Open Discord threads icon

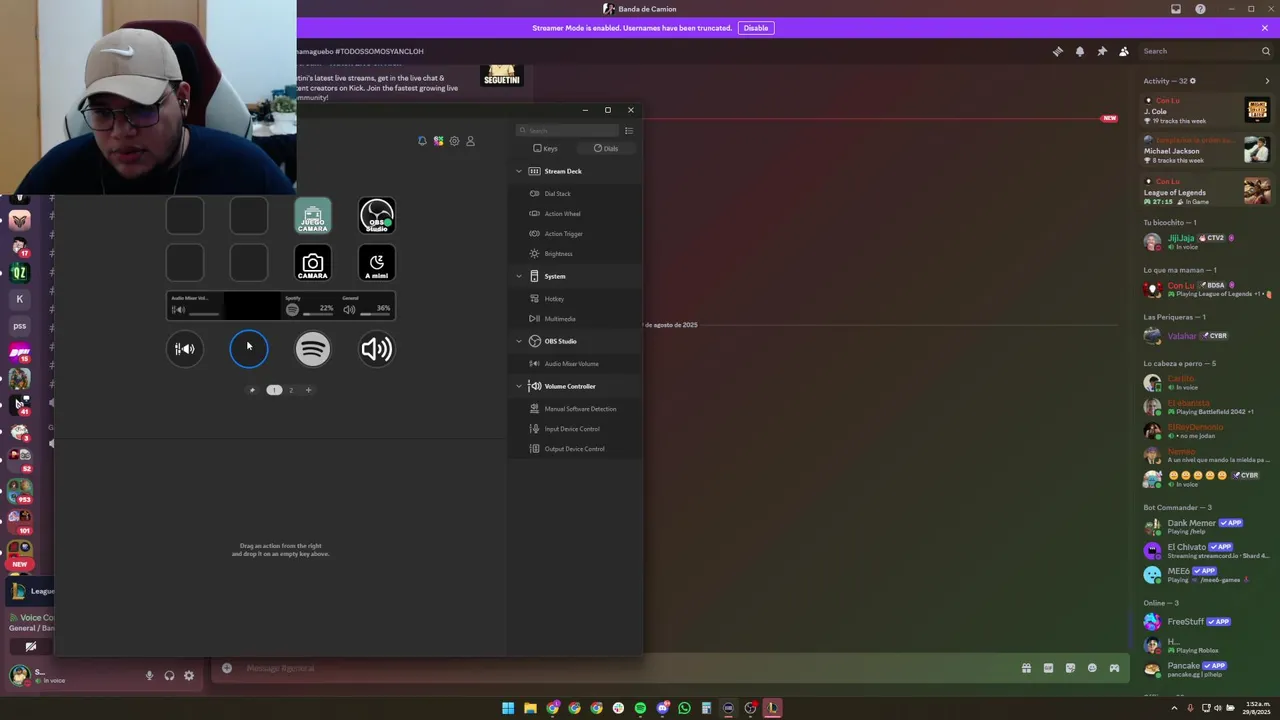pyautogui.click(x=1058, y=51)
